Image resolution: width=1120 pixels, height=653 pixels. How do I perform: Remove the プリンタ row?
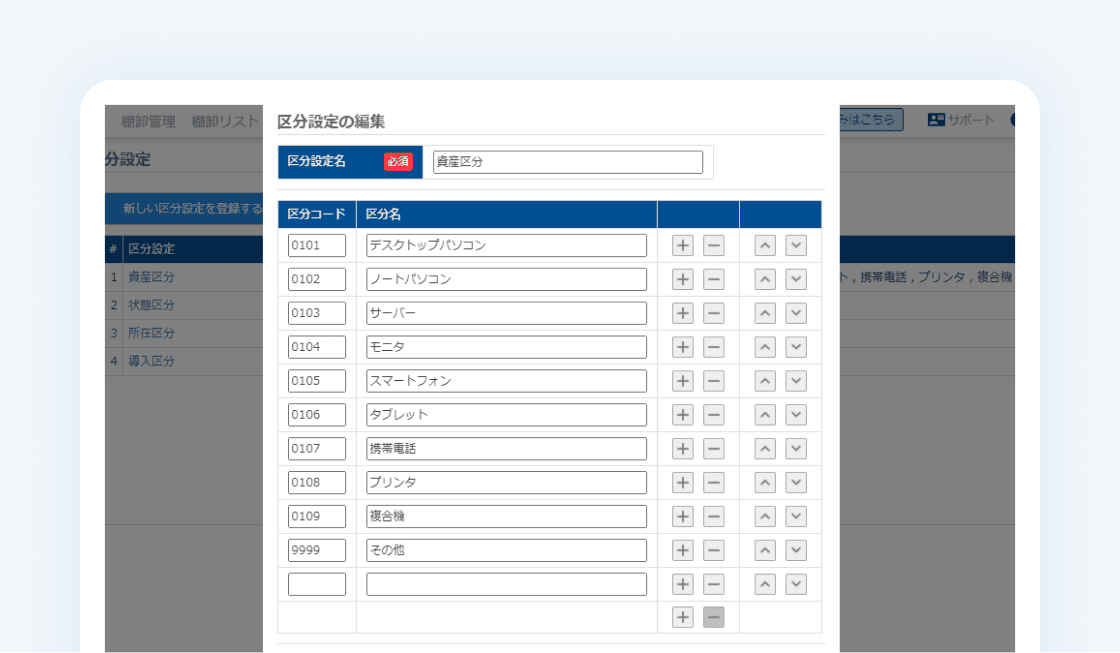[x=714, y=482]
